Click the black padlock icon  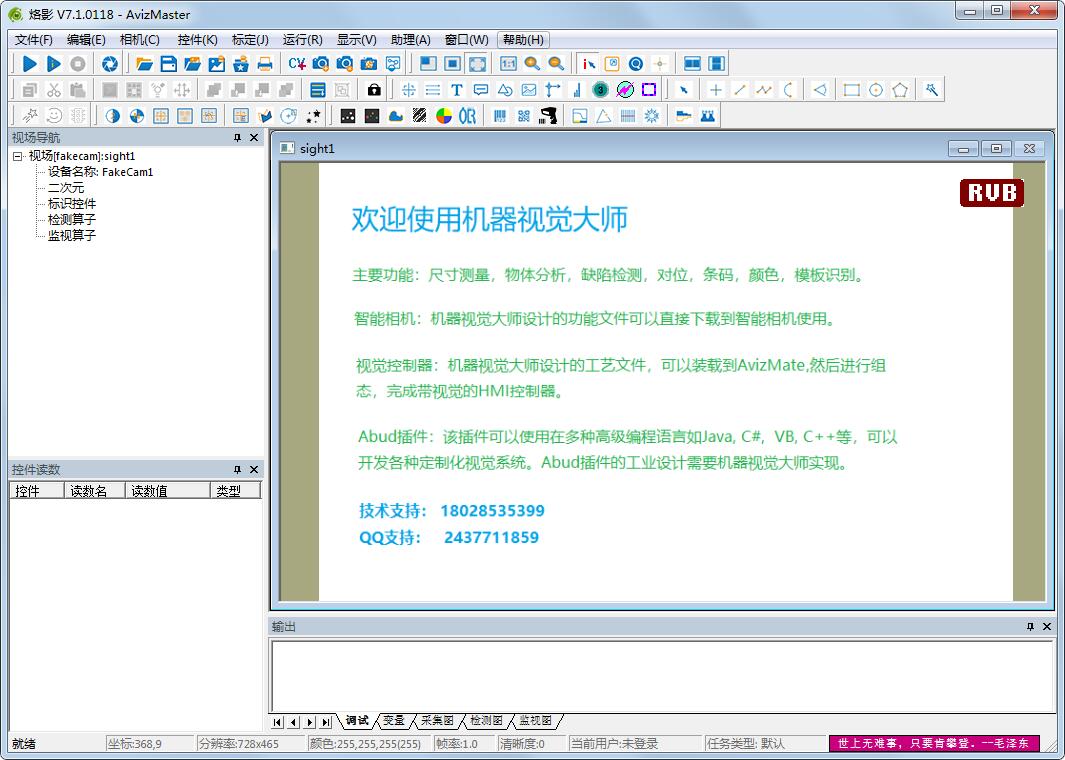(374, 90)
